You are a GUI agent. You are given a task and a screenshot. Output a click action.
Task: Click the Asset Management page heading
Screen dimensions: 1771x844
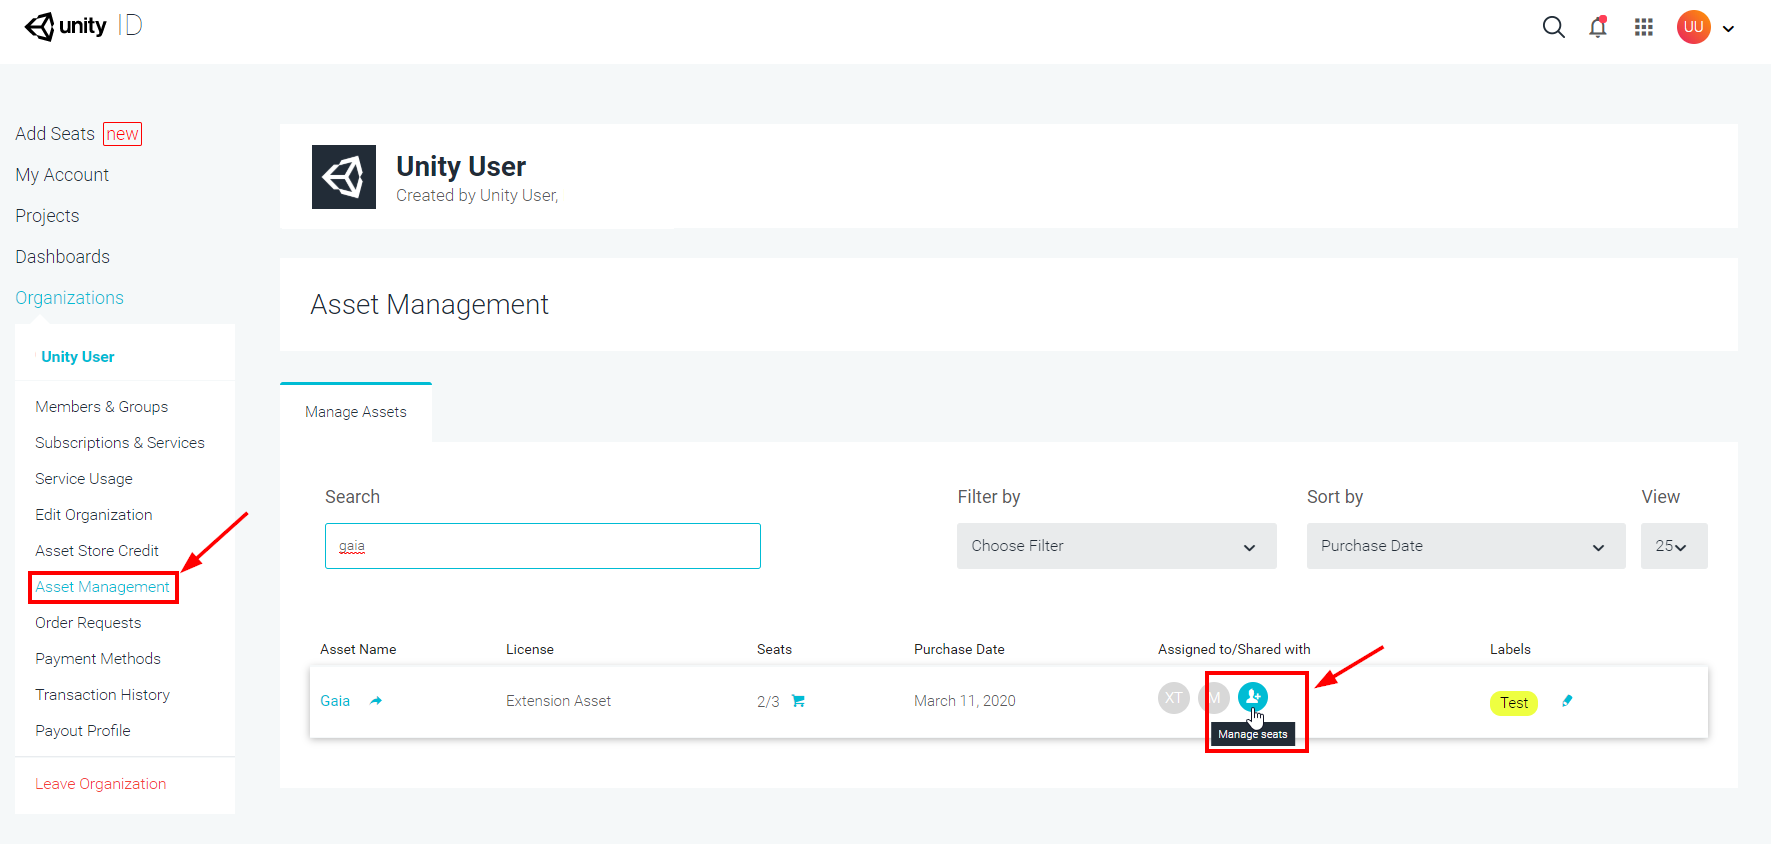point(430,304)
